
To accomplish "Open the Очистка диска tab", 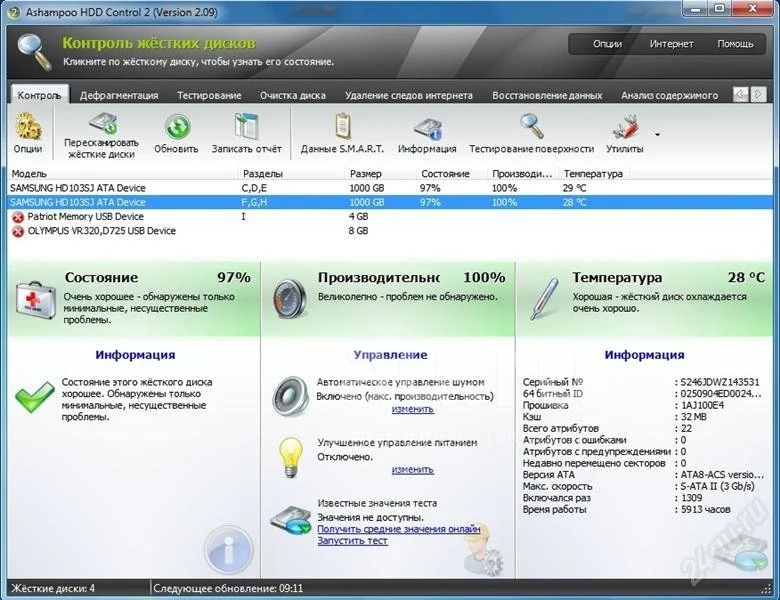I will coord(292,96).
